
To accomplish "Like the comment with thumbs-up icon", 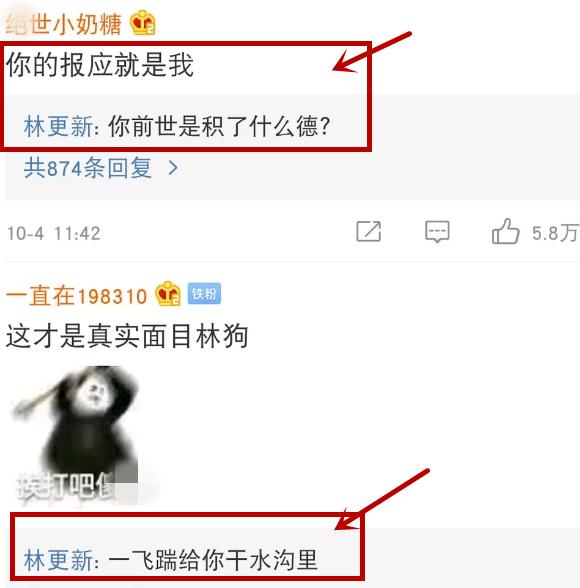I will point(506,231).
